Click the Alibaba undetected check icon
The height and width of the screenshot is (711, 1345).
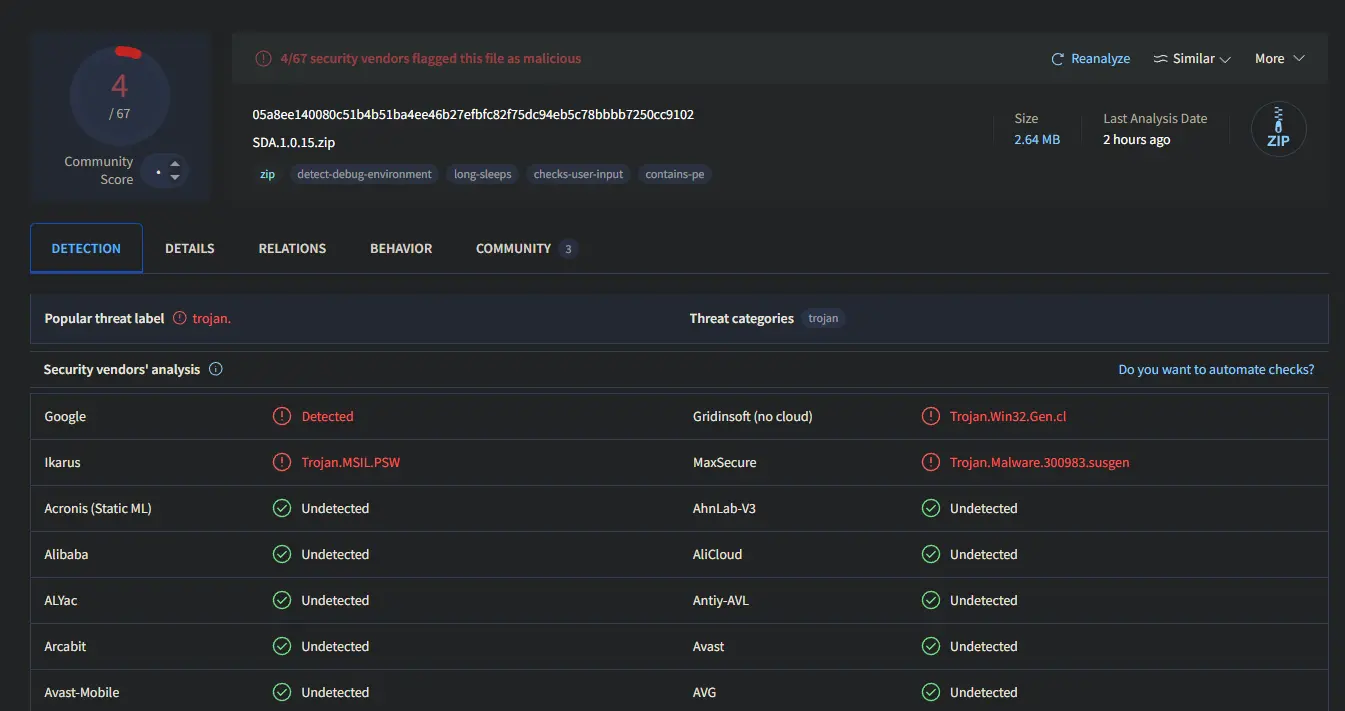click(x=282, y=554)
